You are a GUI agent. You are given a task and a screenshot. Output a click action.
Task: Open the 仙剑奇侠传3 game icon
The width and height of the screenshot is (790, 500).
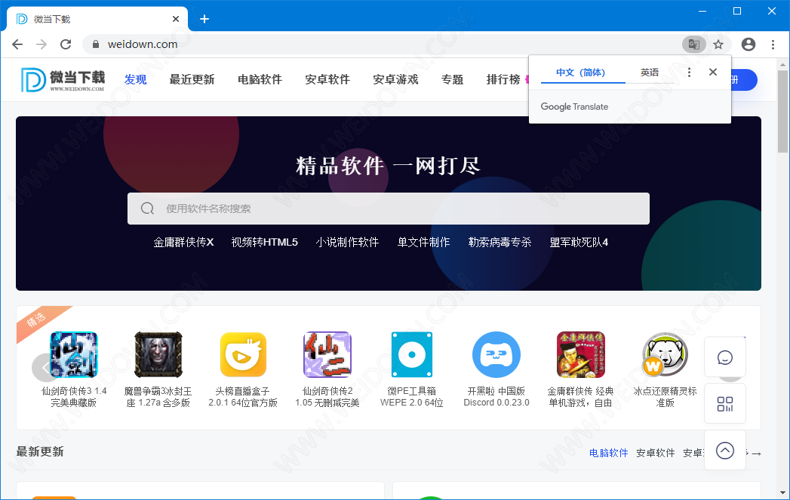coord(74,354)
